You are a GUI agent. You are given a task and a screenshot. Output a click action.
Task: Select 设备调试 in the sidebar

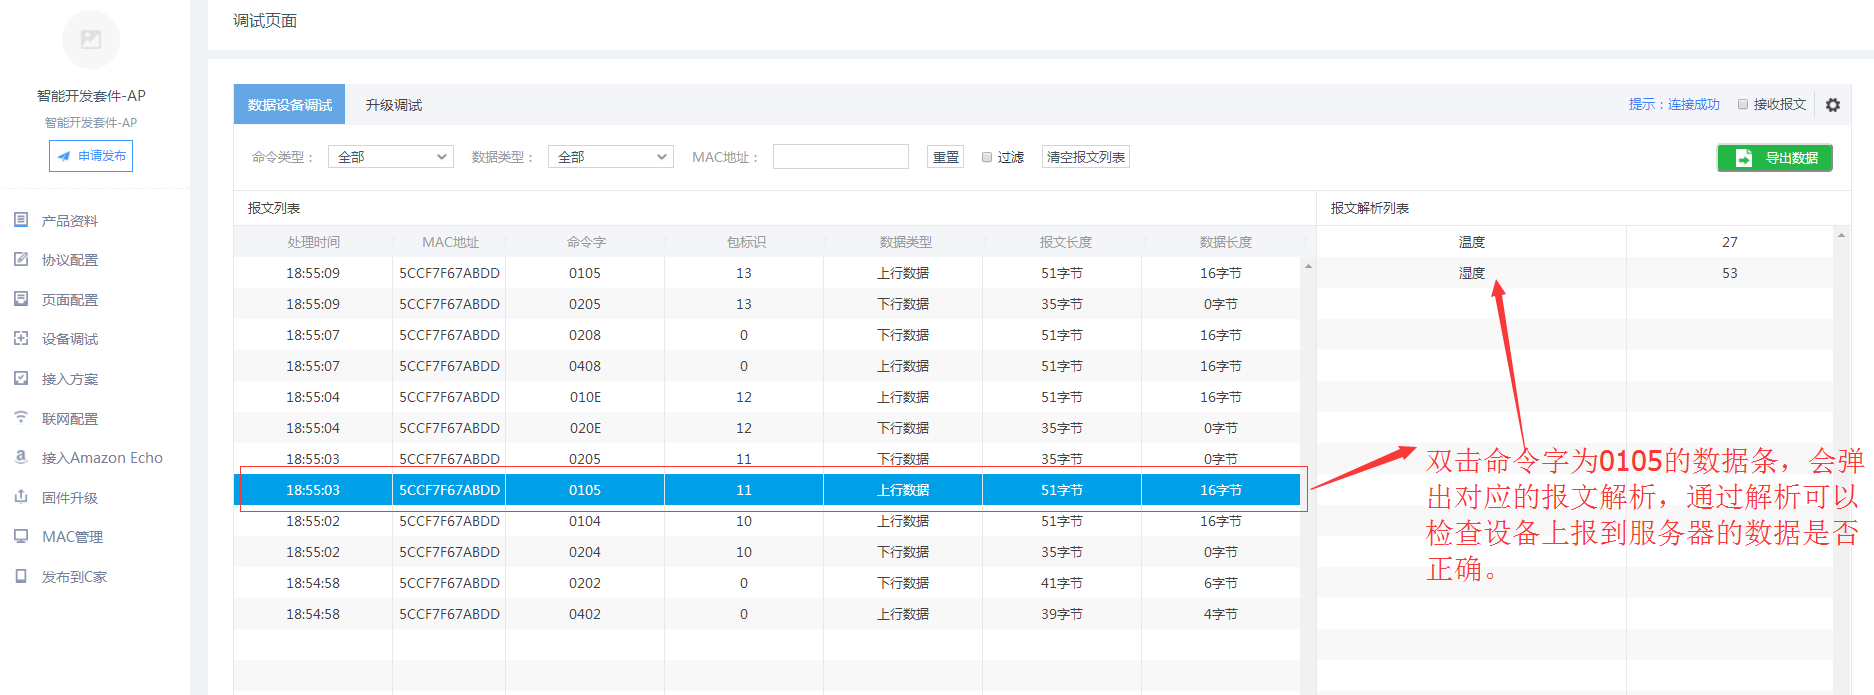click(70, 339)
